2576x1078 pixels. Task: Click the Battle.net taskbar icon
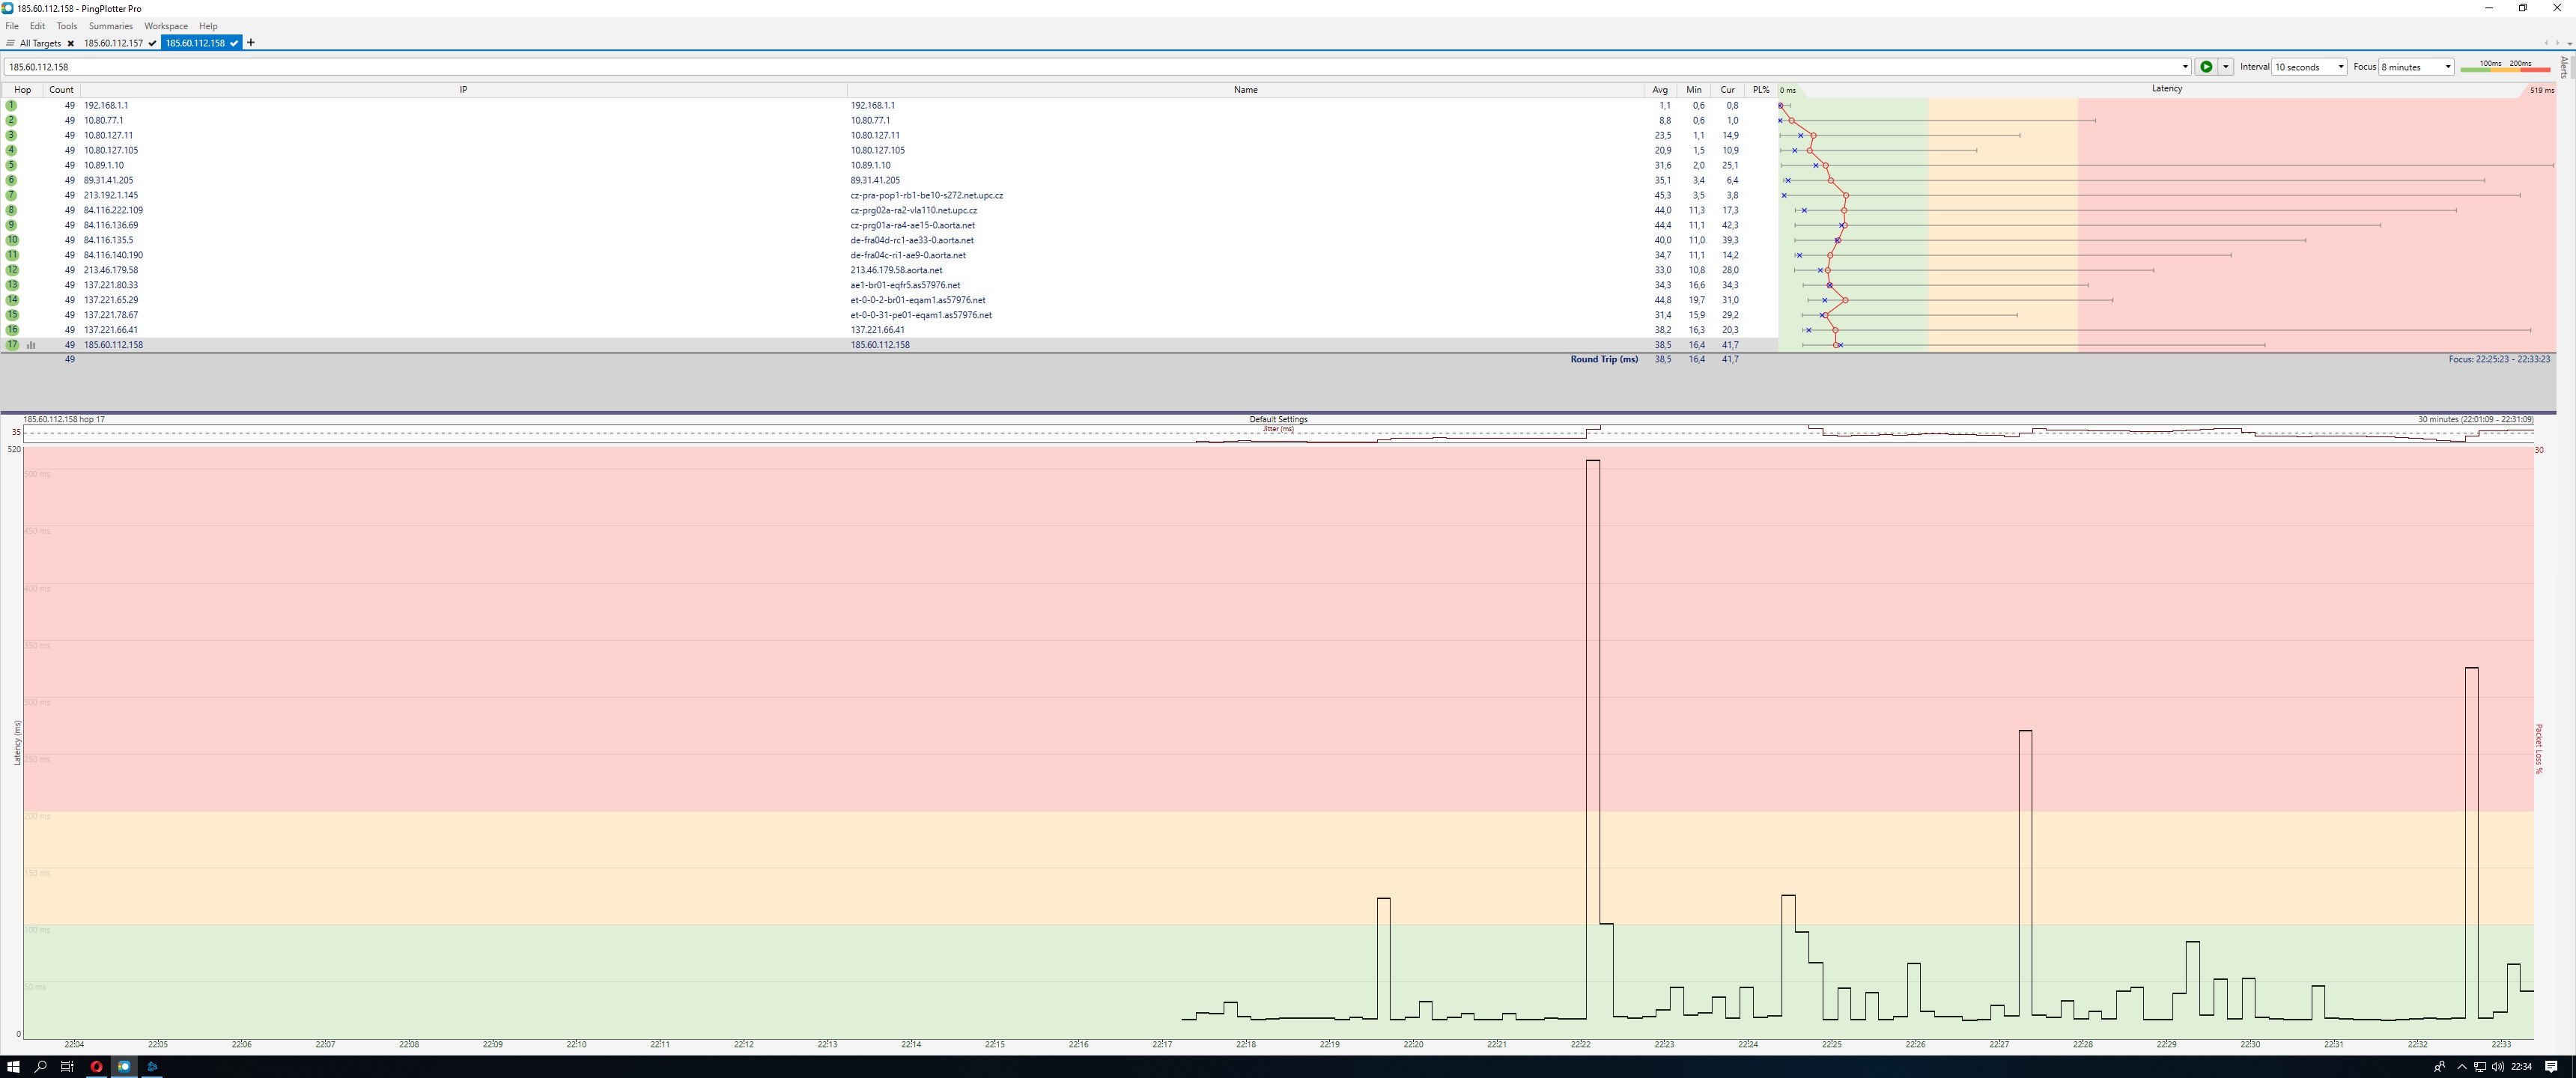pyautogui.click(x=152, y=1067)
